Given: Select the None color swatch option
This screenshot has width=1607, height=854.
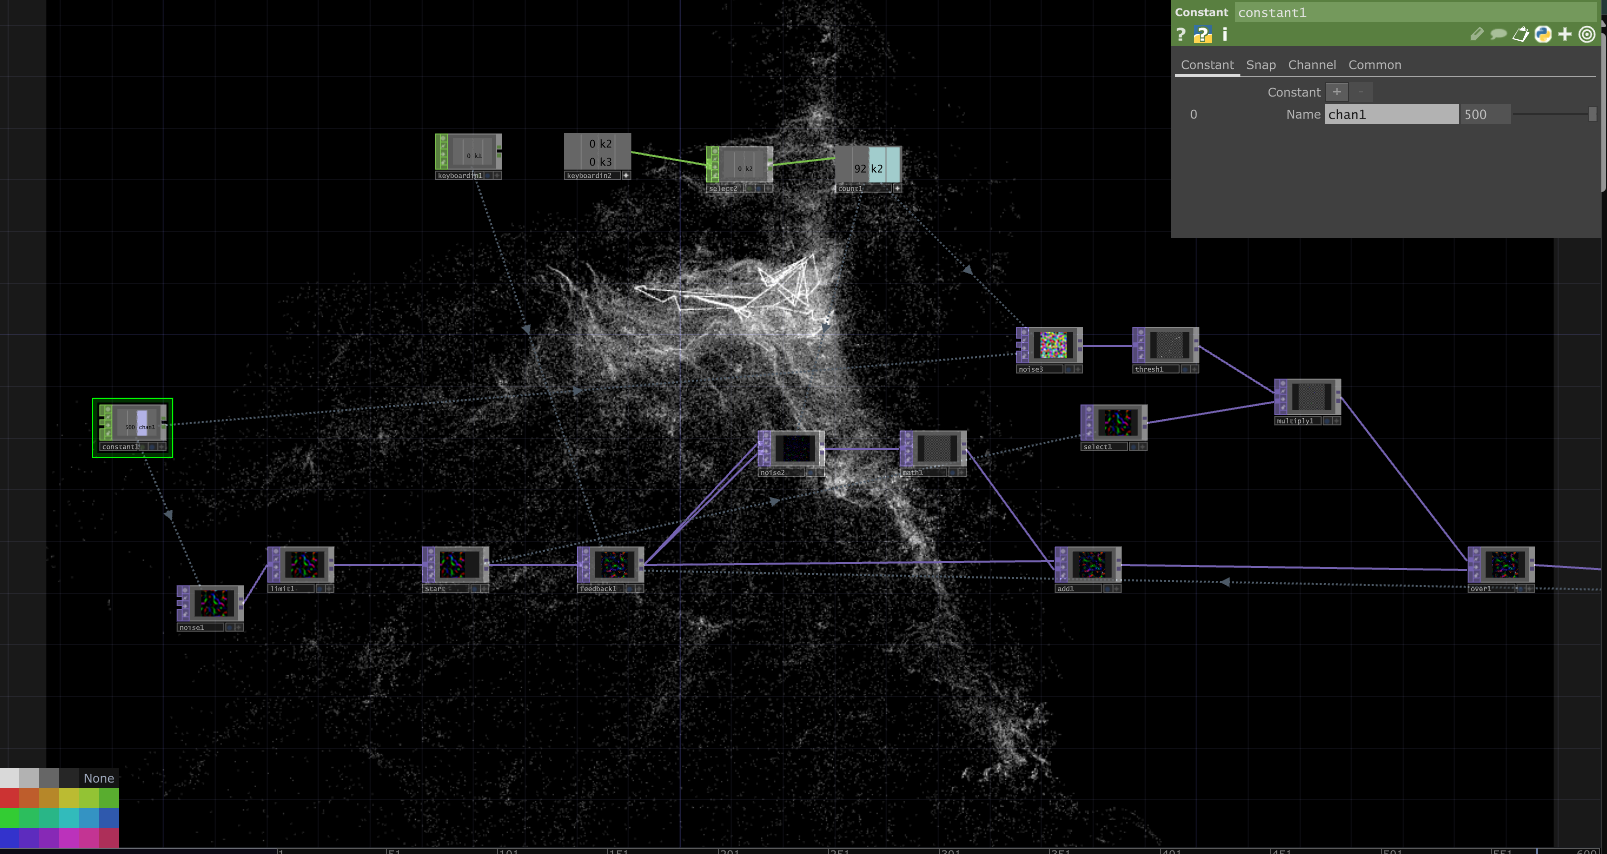Looking at the screenshot, I should point(99,778).
